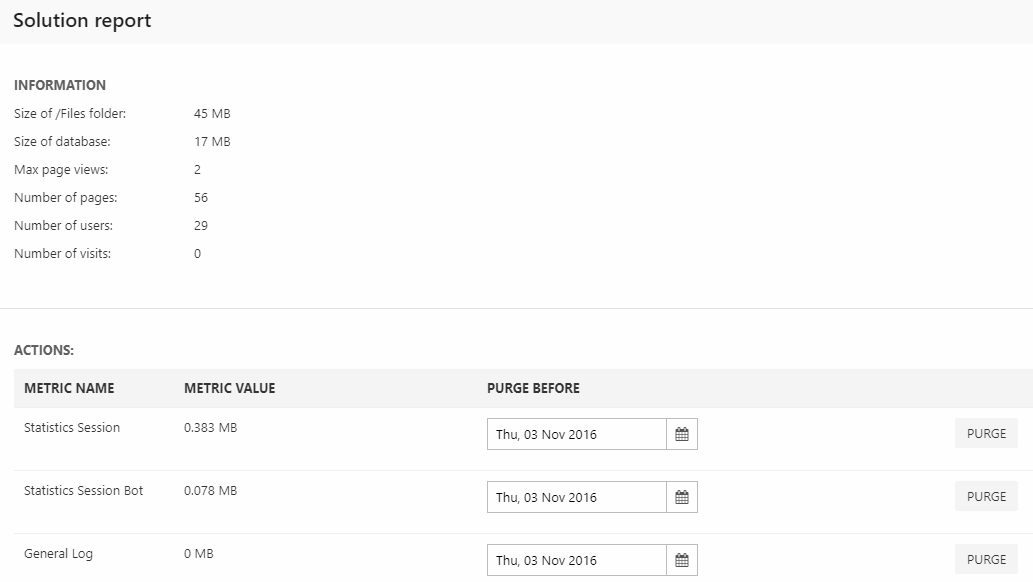Purge the Statistics Session data
Screen dimensions: 1033x582
[x=986, y=434]
